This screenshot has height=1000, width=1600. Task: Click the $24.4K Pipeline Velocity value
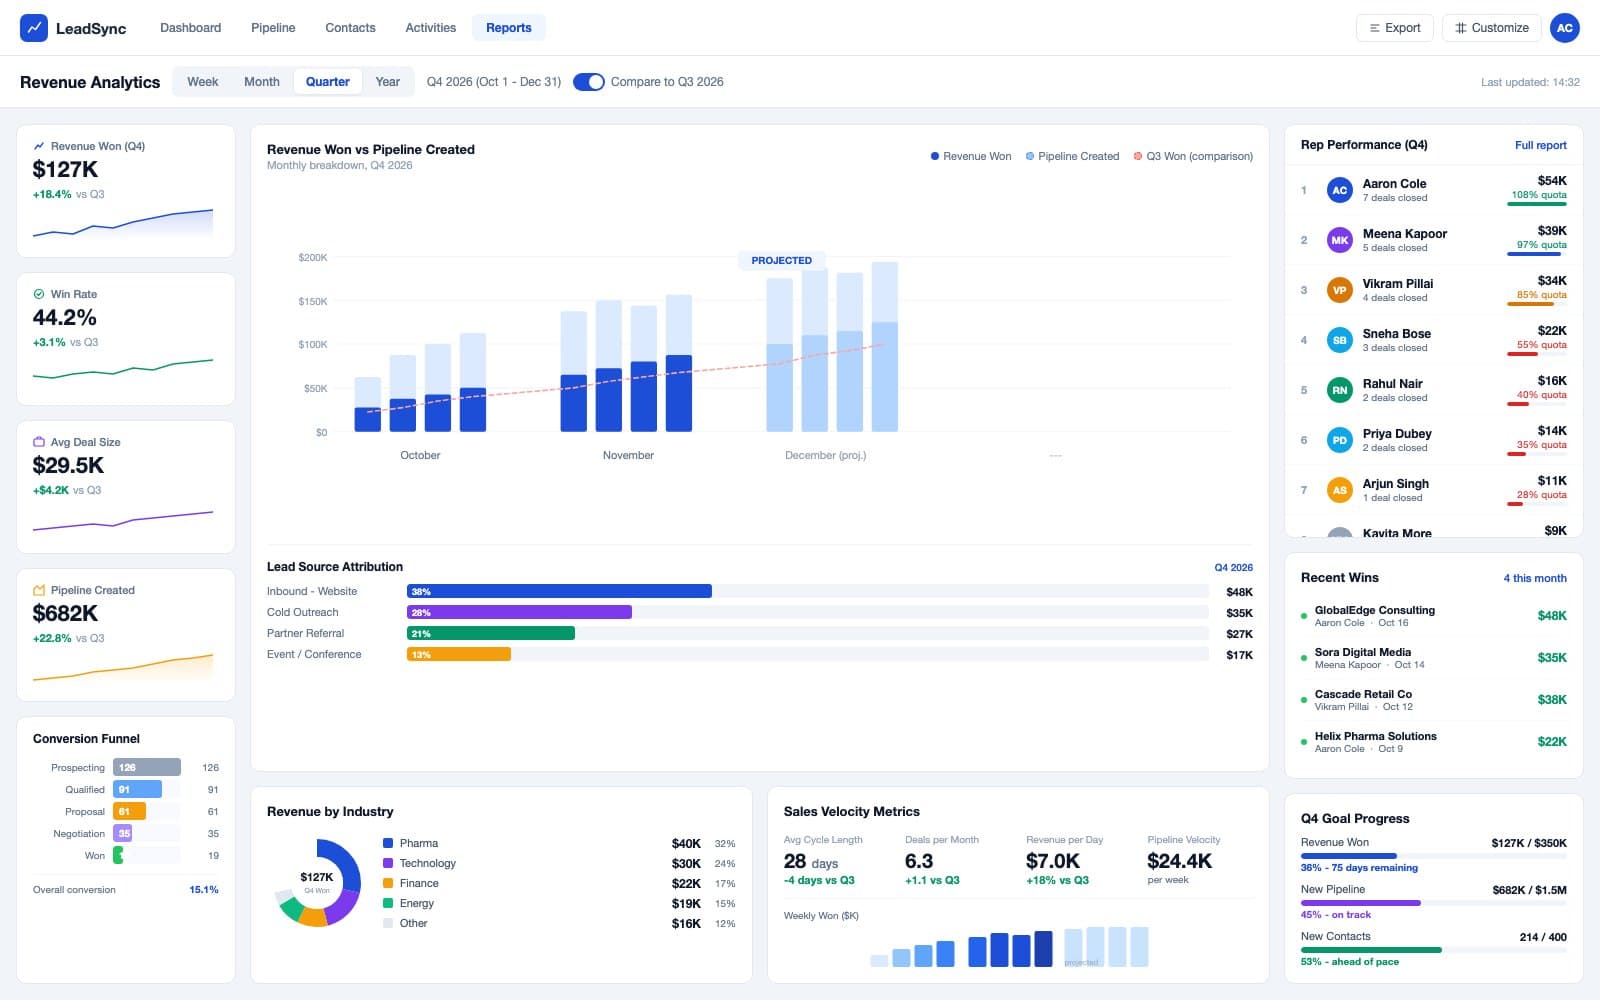1179,861
